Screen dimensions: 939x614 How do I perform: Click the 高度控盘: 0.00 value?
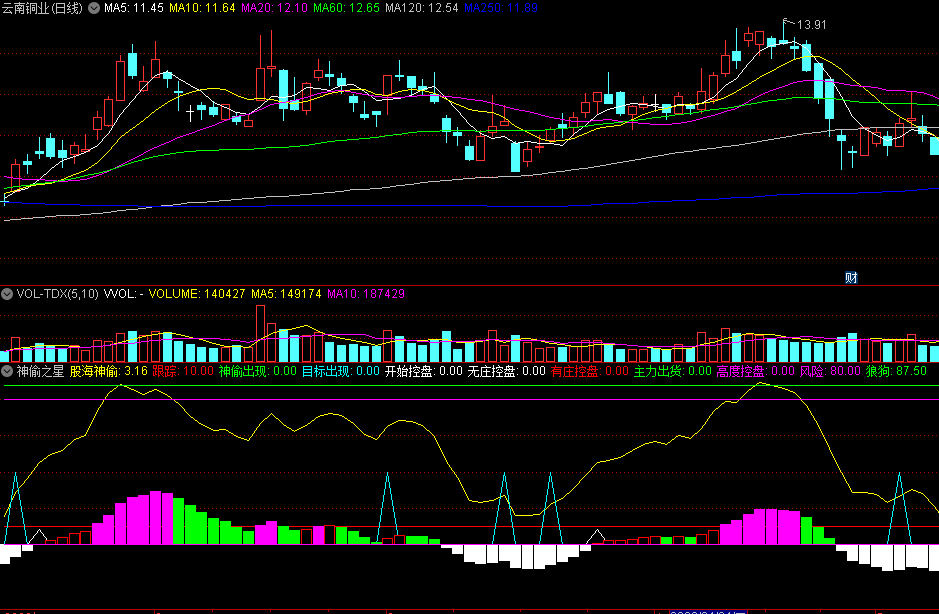[x=756, y=371]
